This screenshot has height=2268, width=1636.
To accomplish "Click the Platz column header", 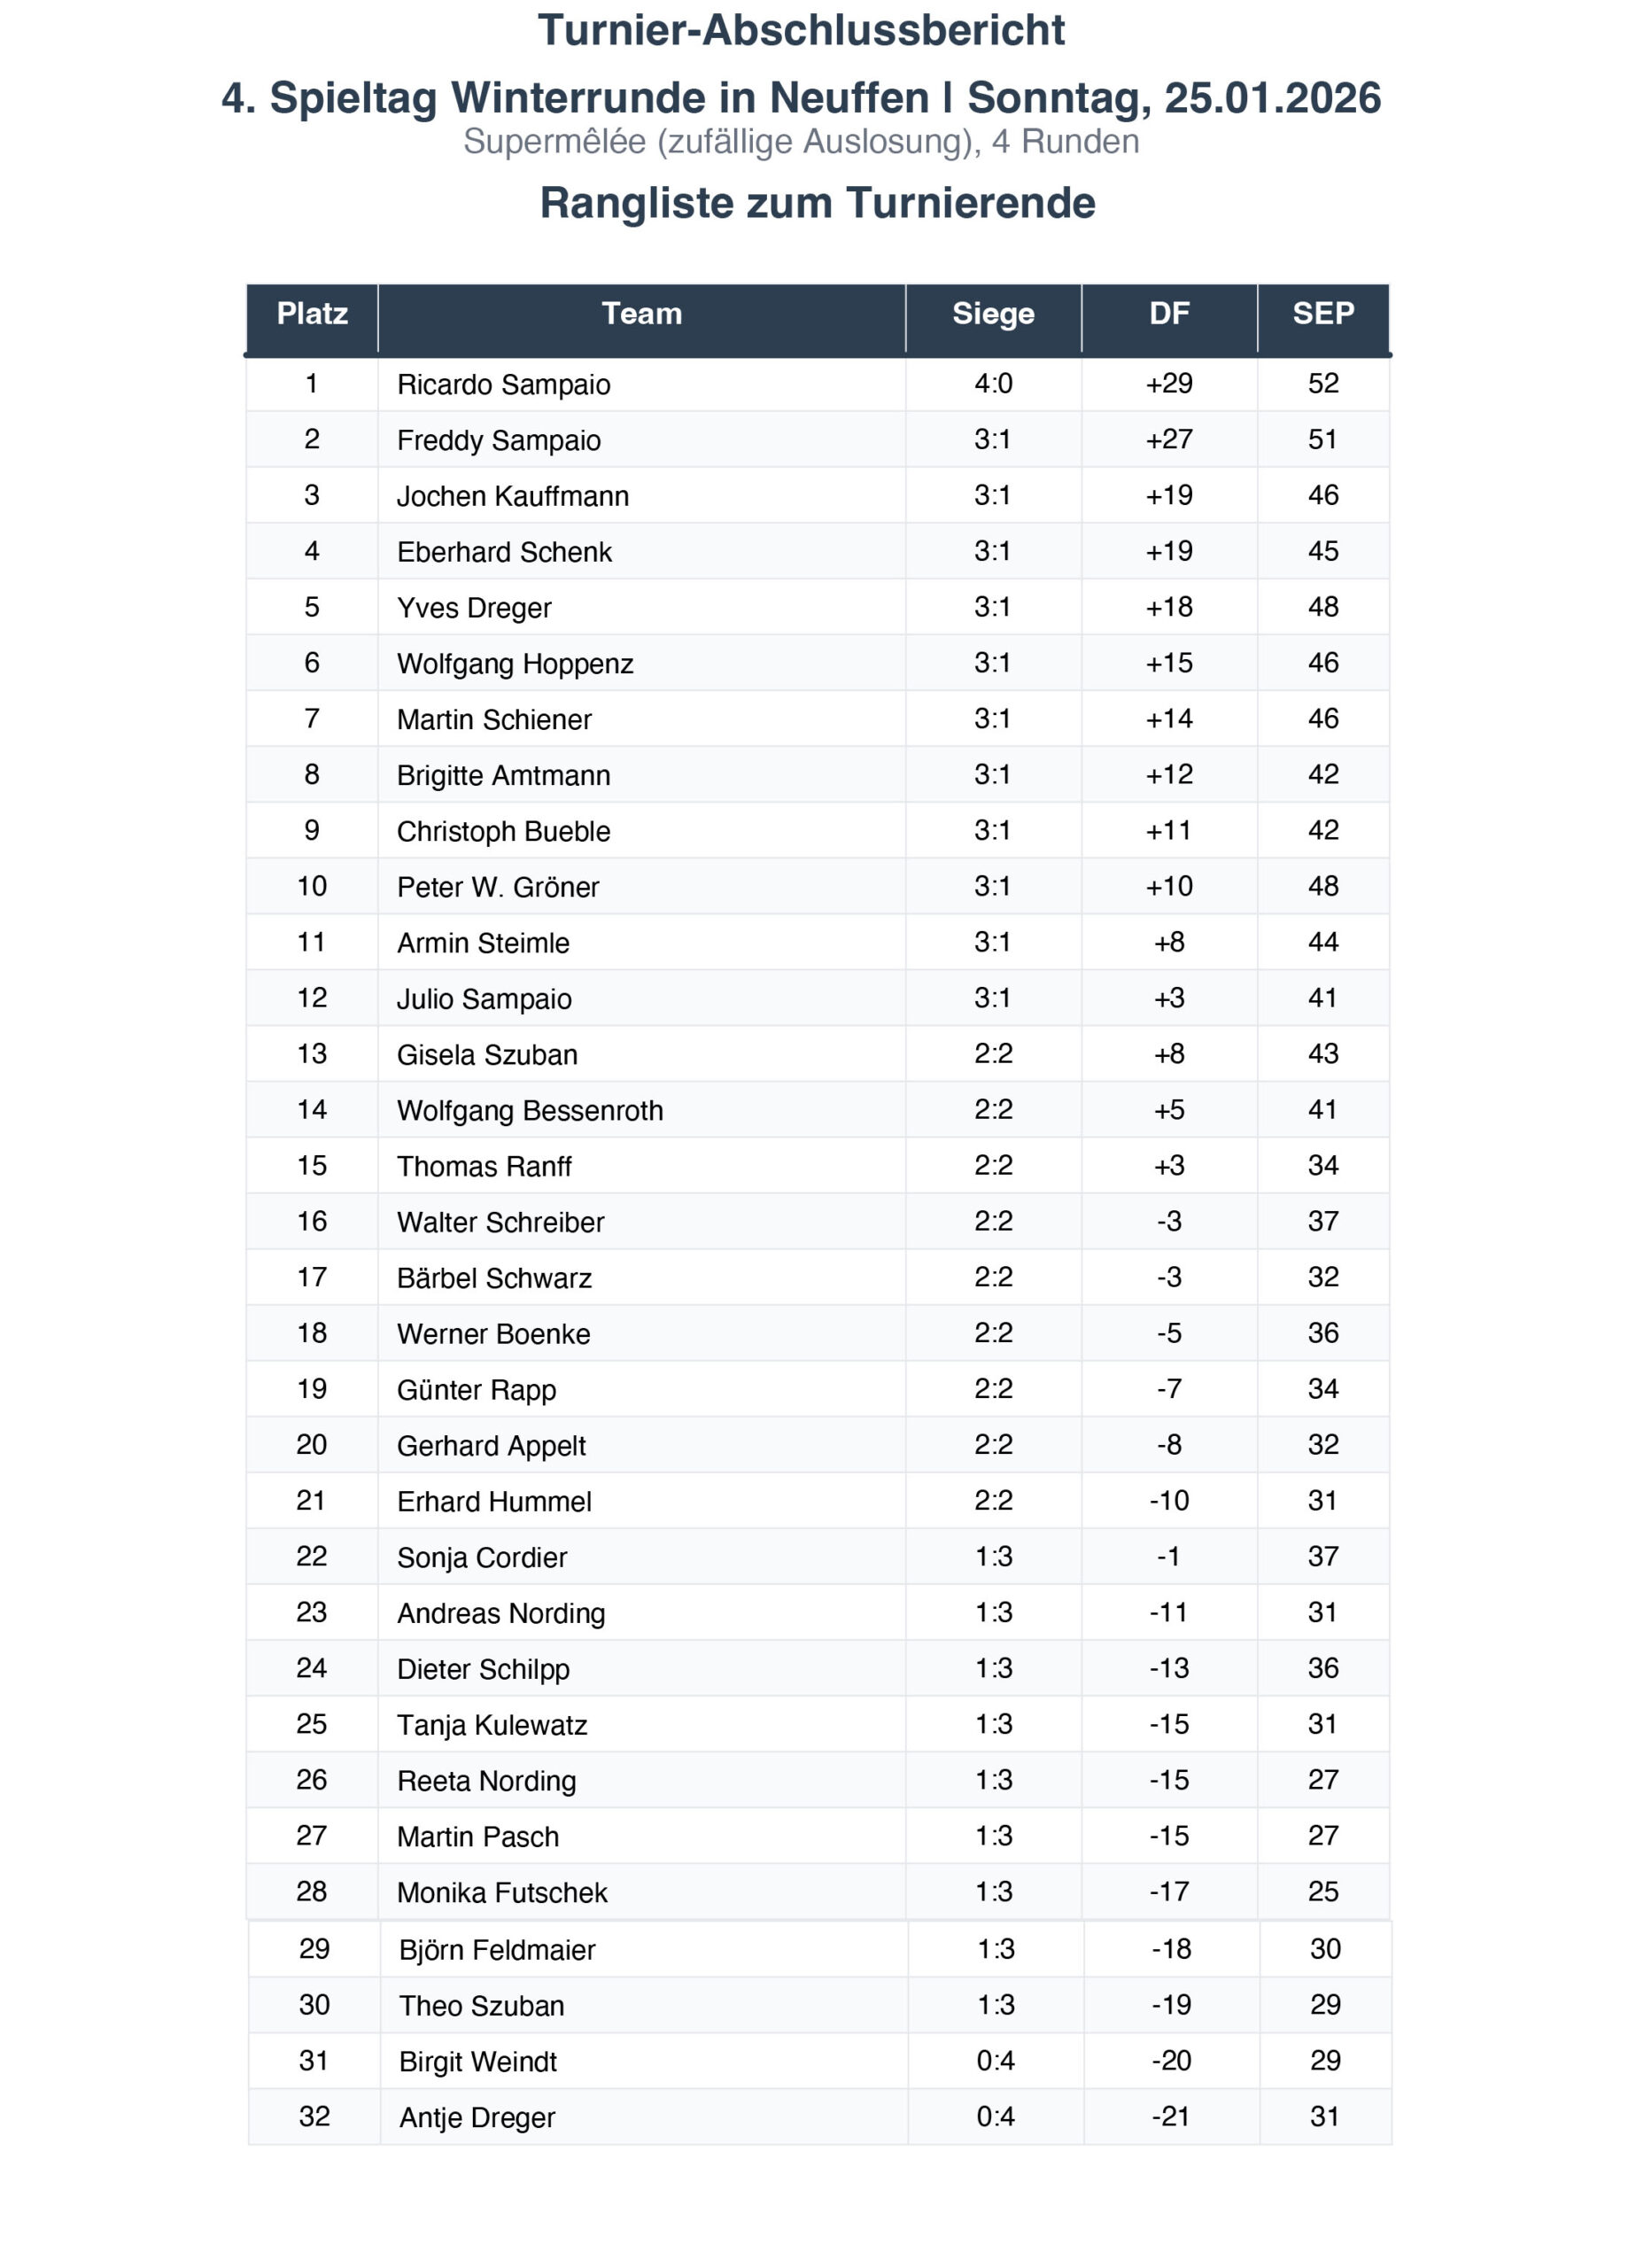I will pyautogui.click(x=312, y=314).
